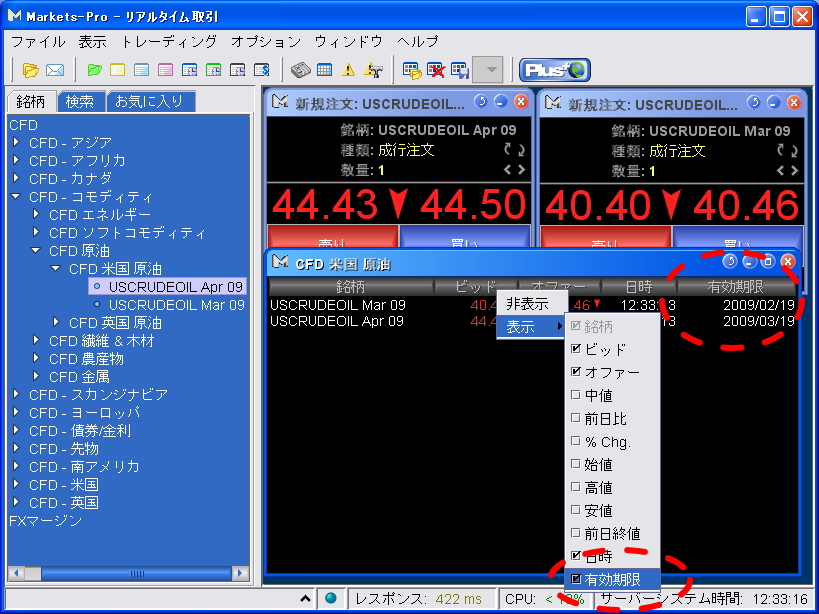Open the pink list window icon
The width and height of the screenshot is (819, 614).
(x=166, y=70)
